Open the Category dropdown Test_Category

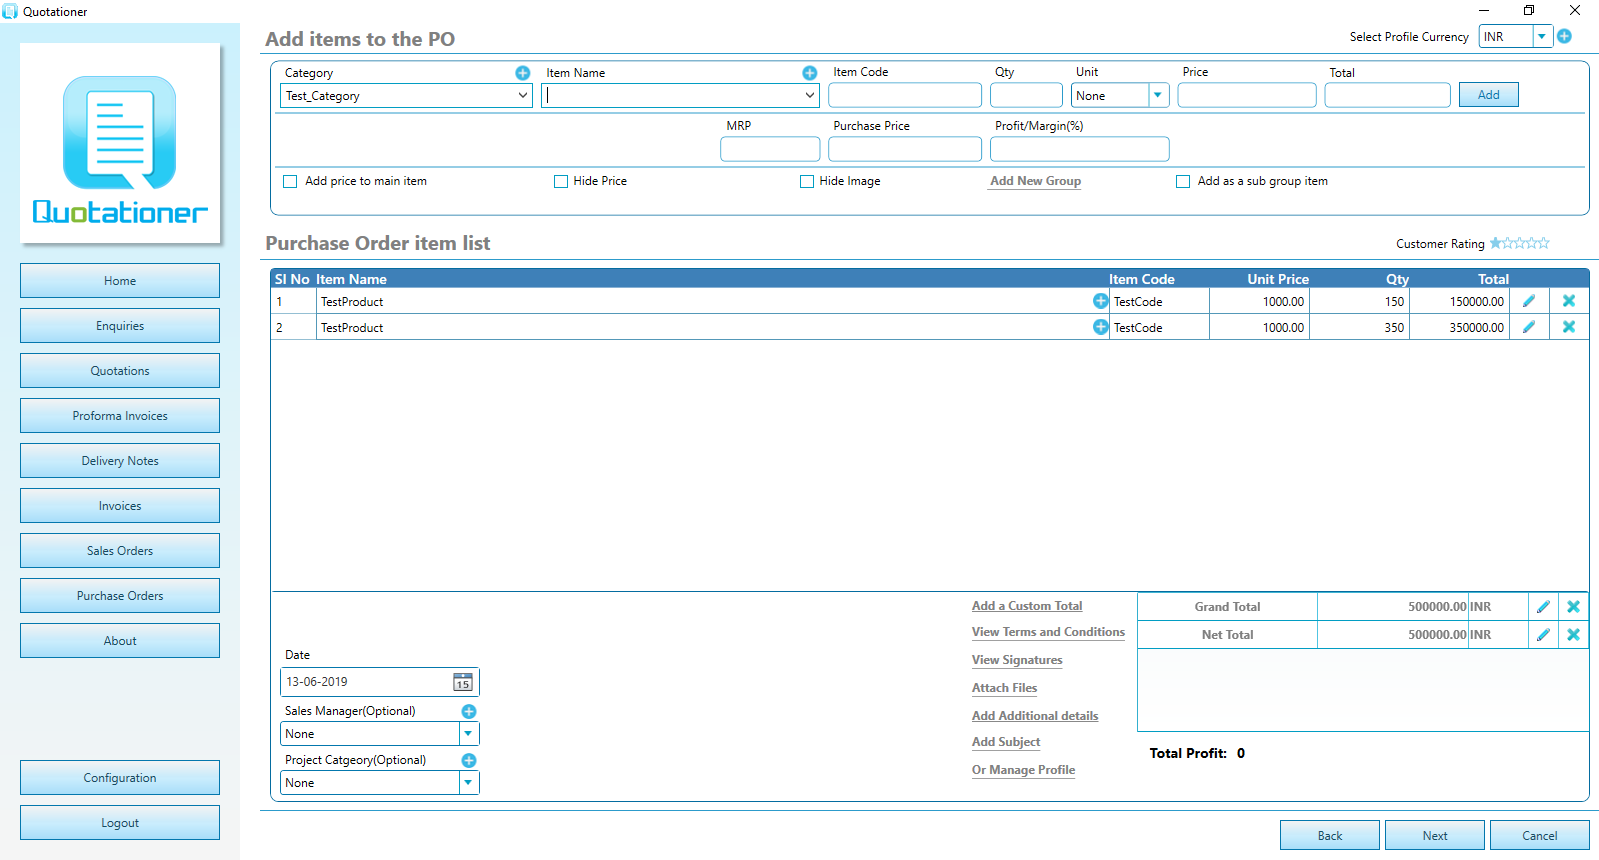[406, 96]
